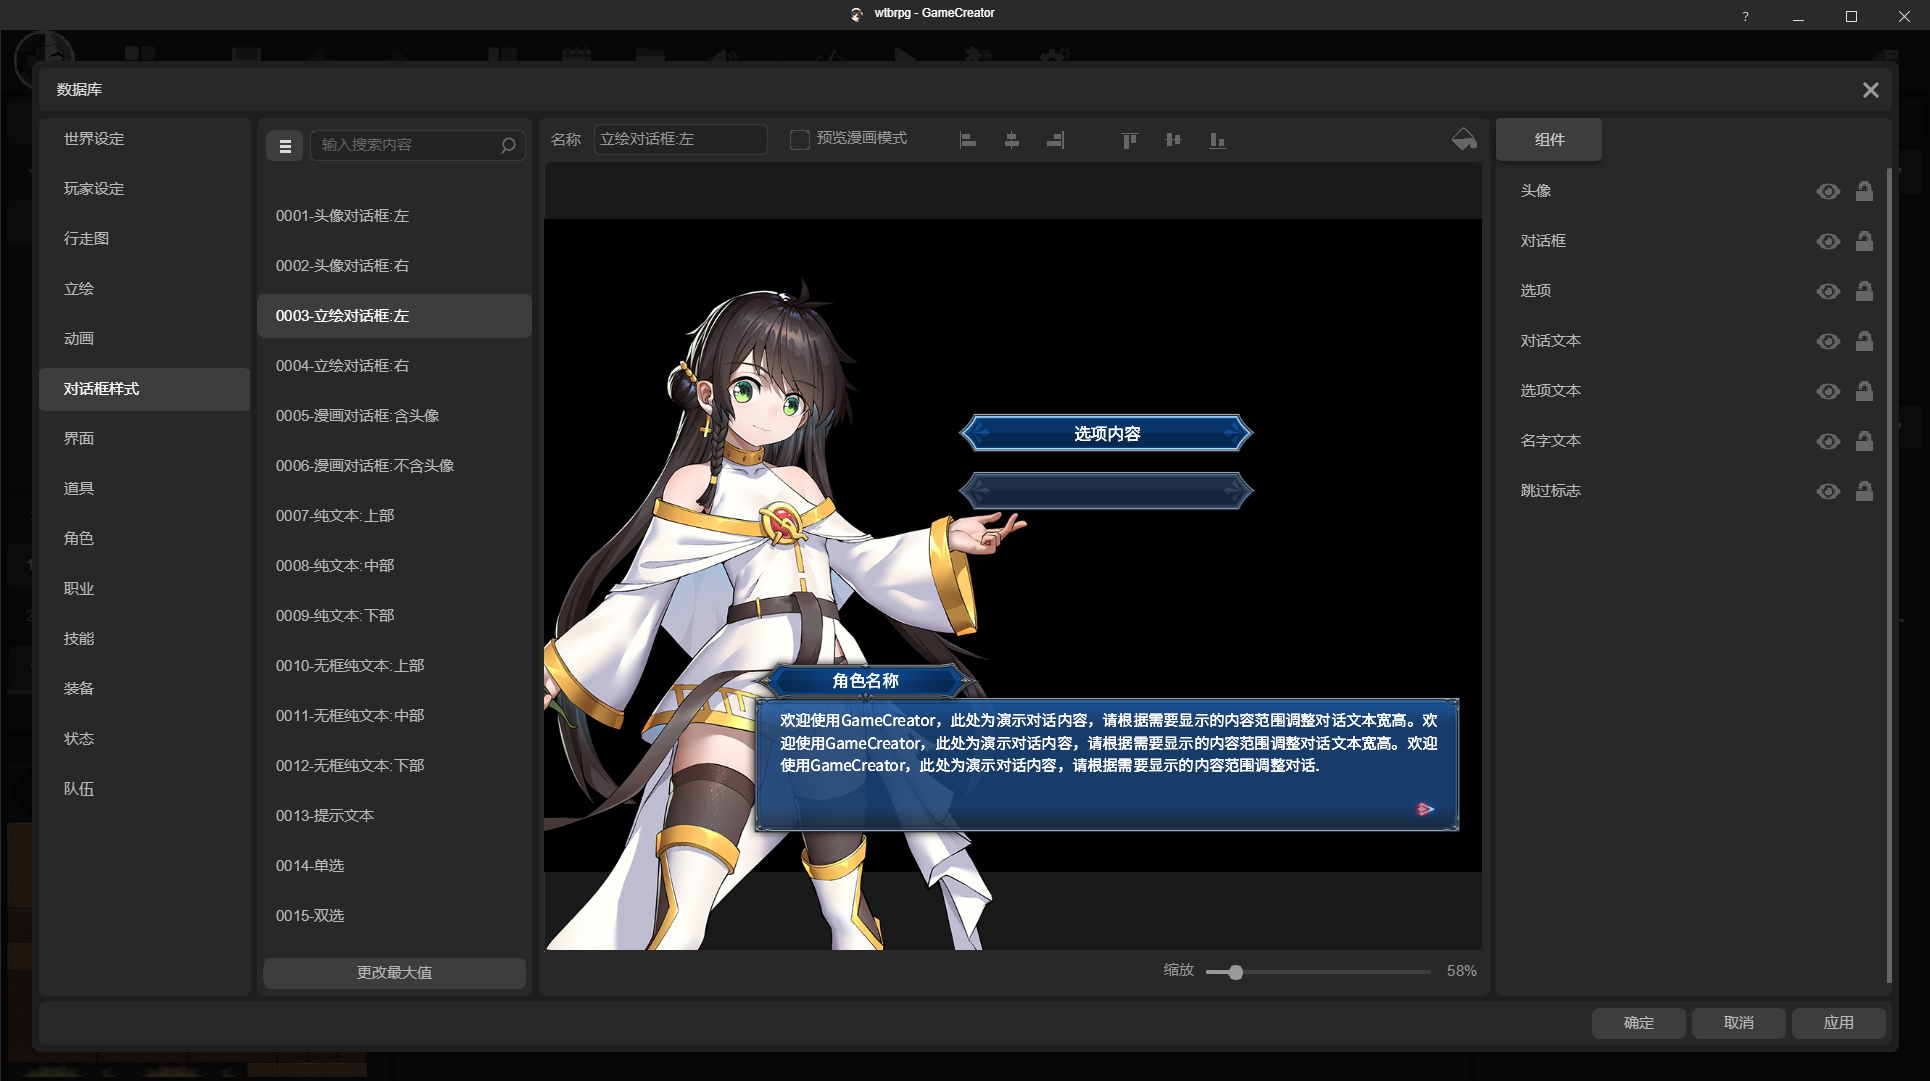Open 角色 category
The width and height of the screenshot is (1930, 1081).
[x=144, y=539]
